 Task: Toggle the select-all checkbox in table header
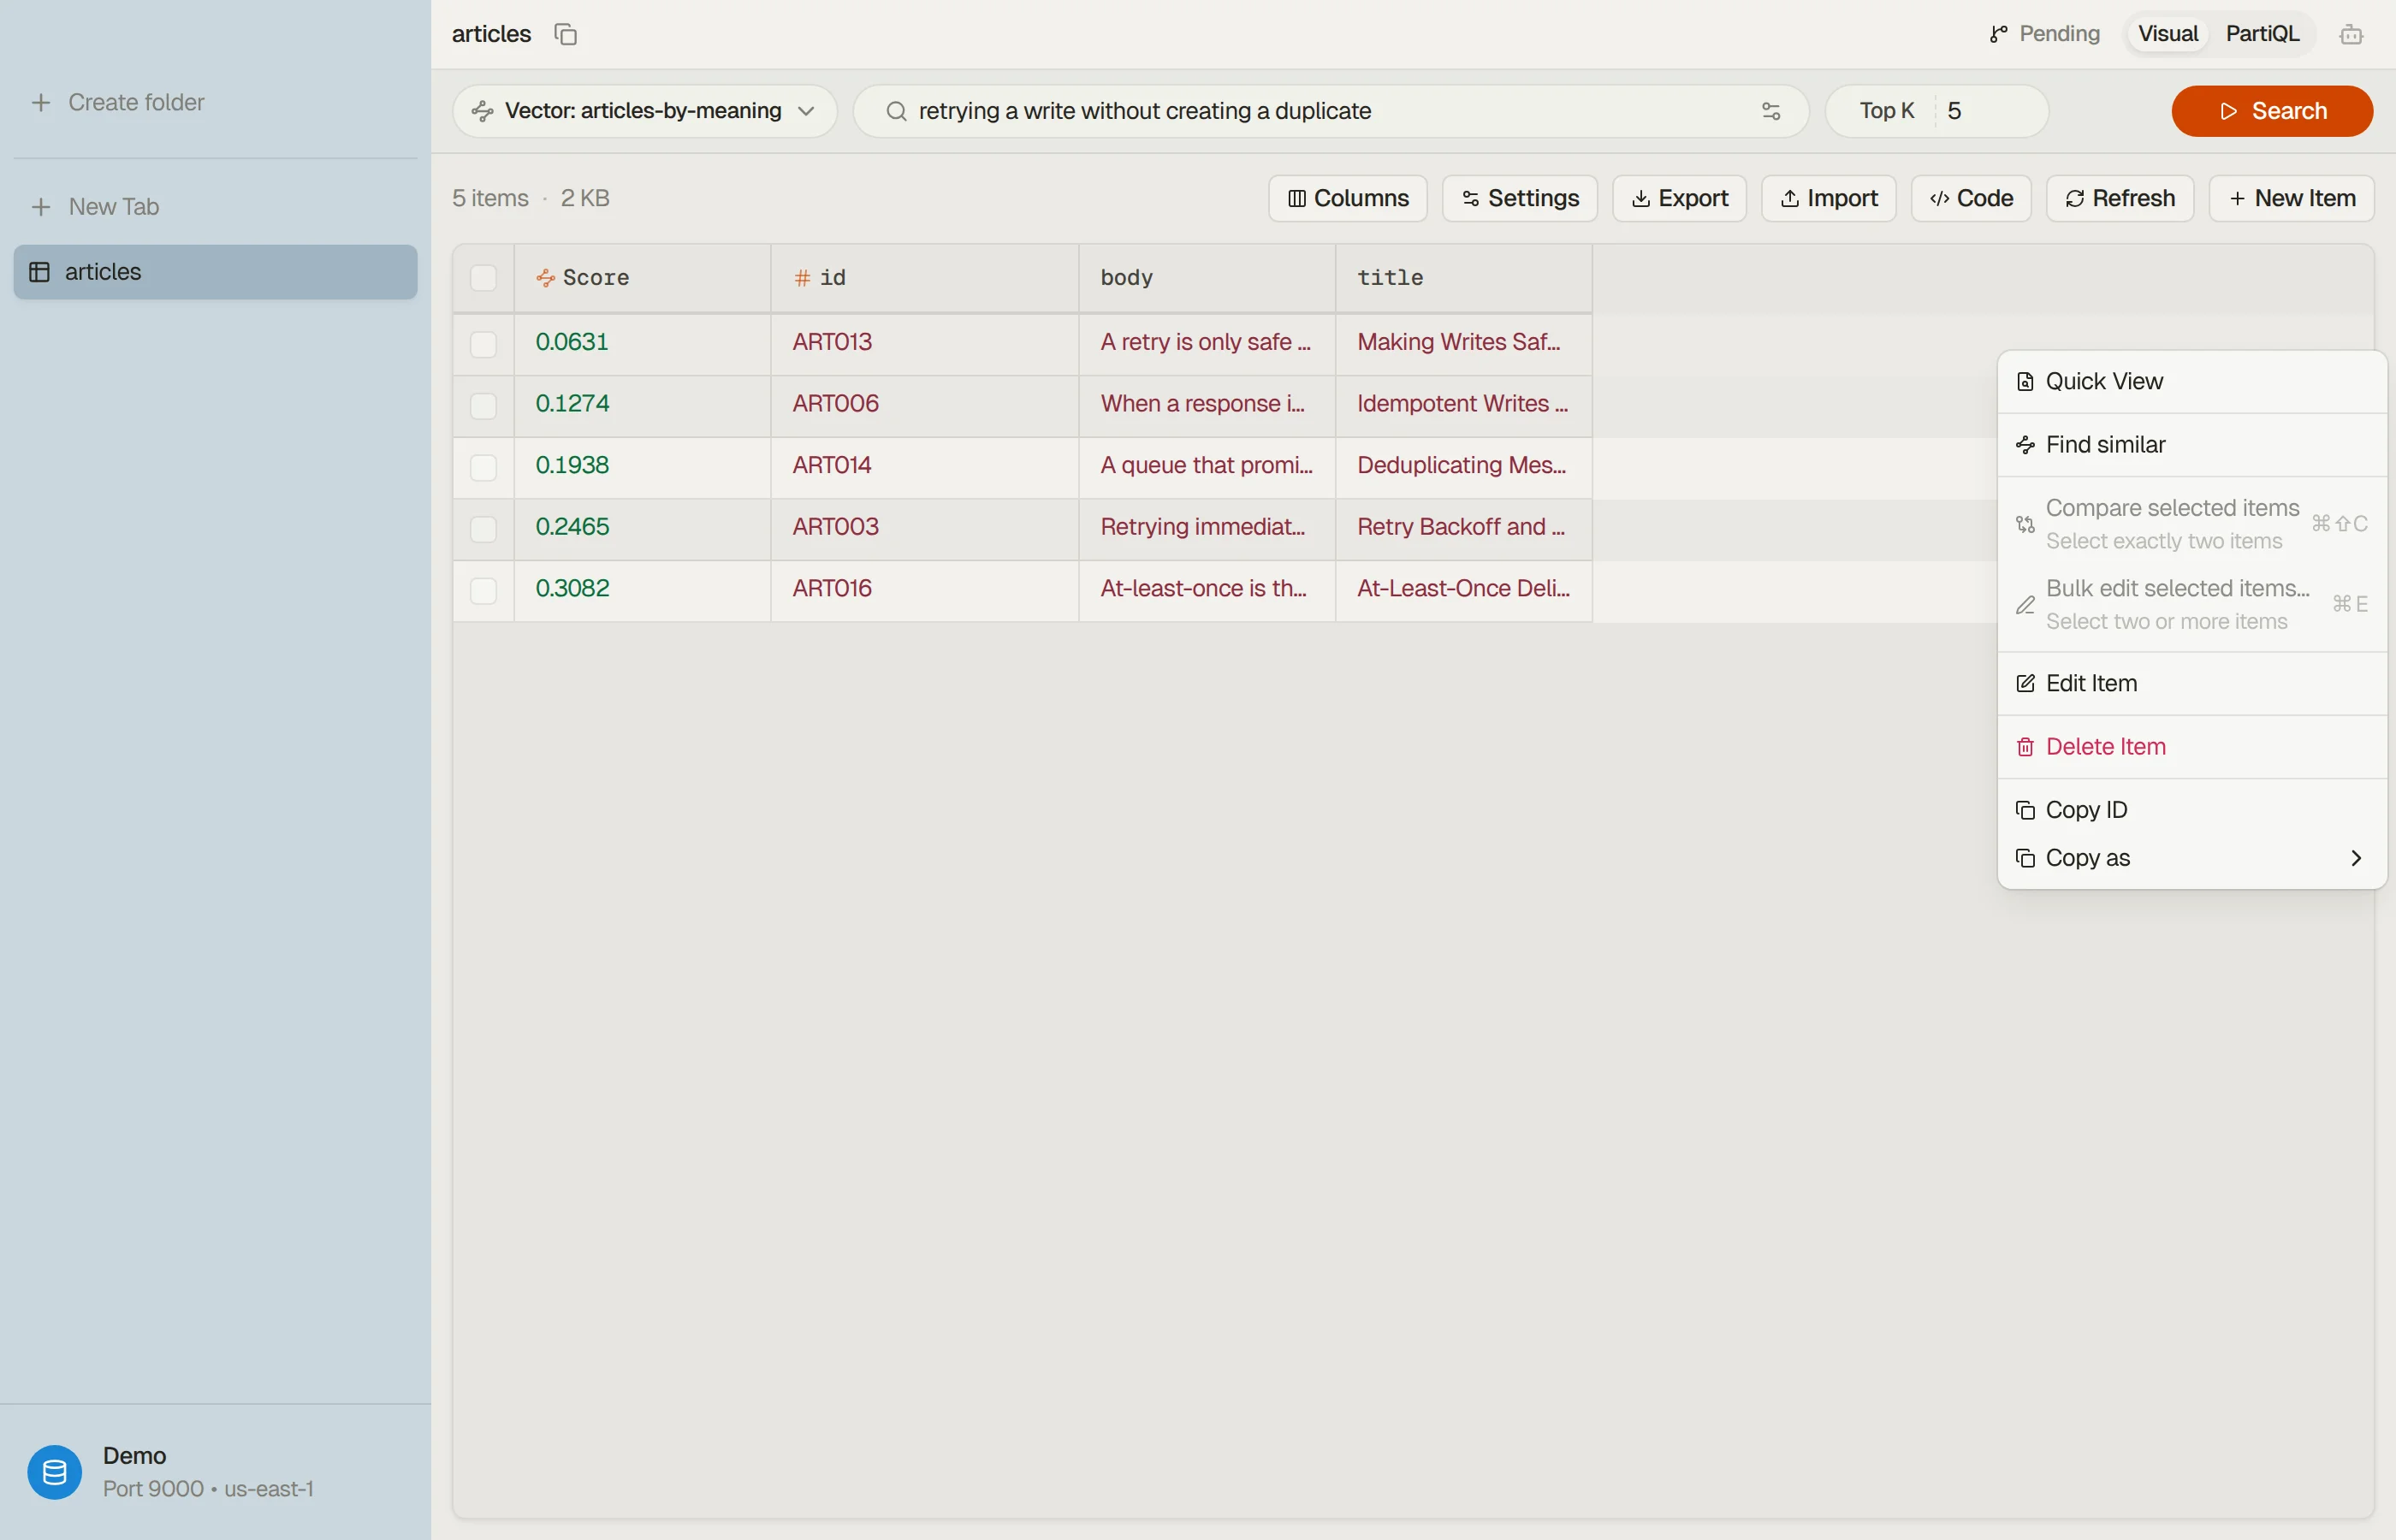[x=483, y=278]
